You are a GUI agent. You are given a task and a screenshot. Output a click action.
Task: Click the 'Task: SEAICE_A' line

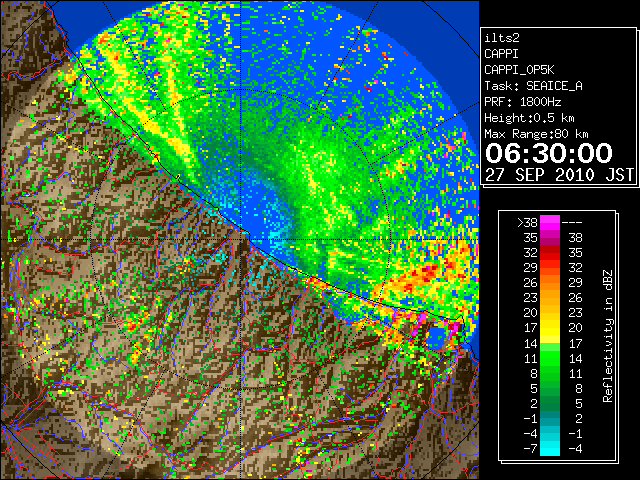tap(533, 86)
